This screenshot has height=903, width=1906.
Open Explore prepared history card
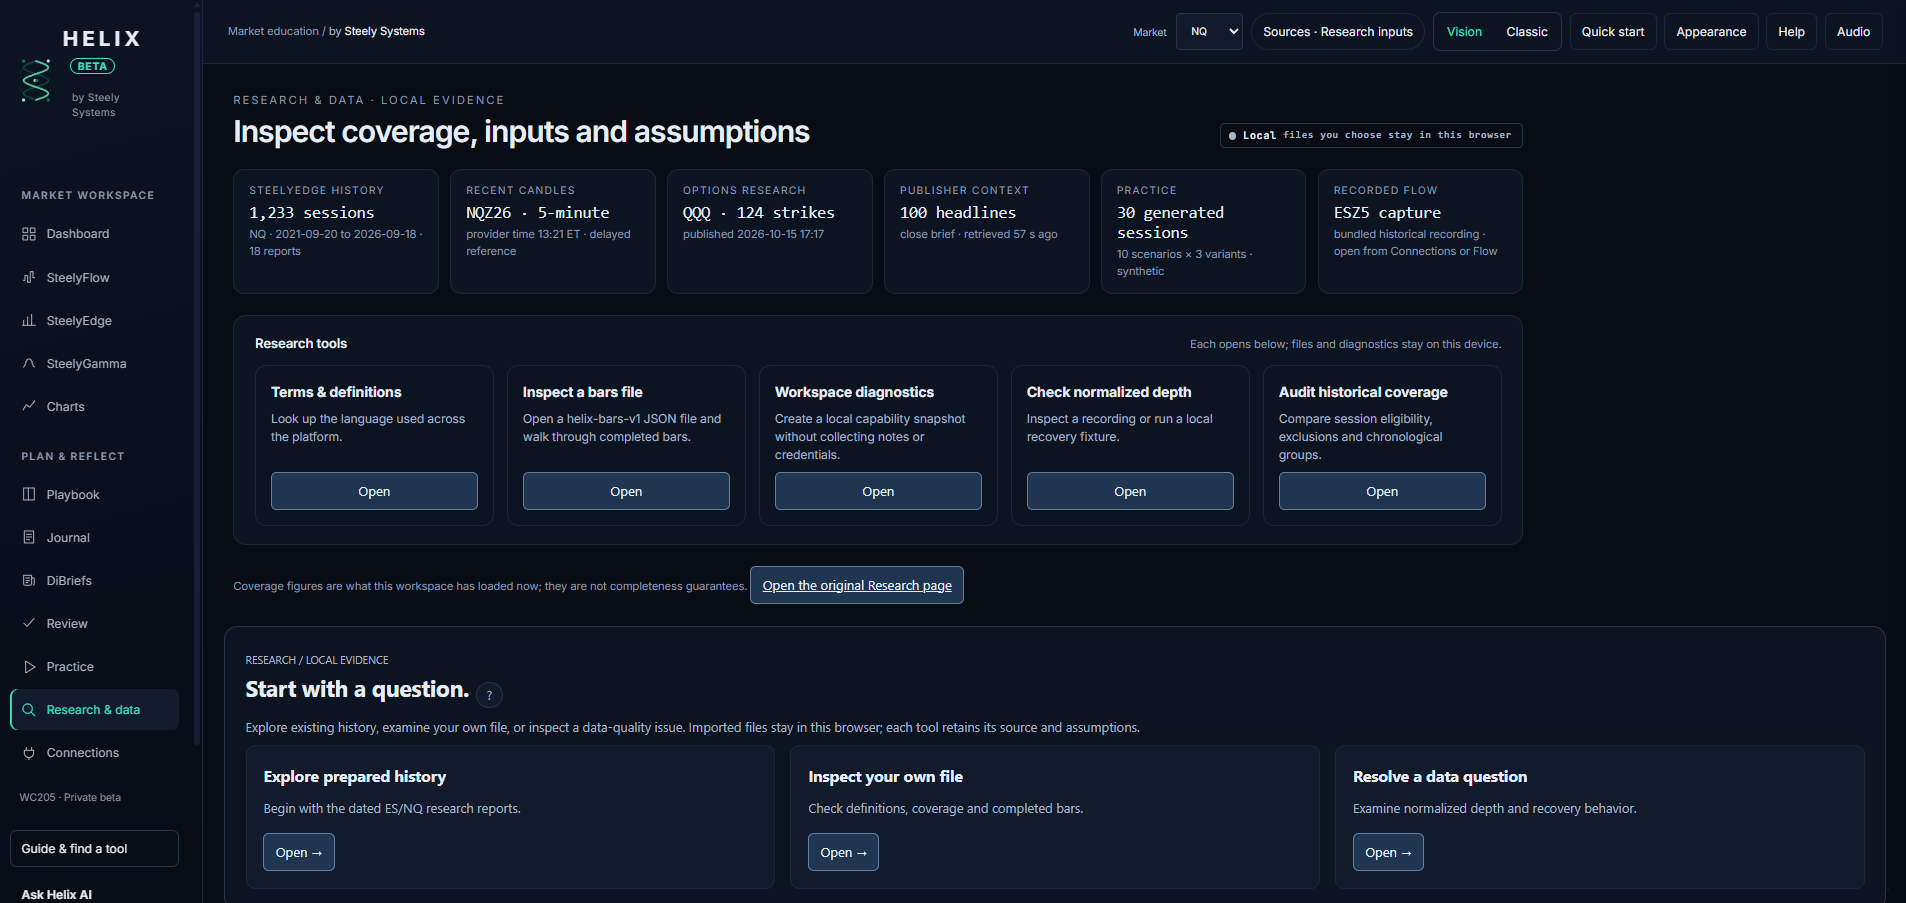(x=299, y=852)
